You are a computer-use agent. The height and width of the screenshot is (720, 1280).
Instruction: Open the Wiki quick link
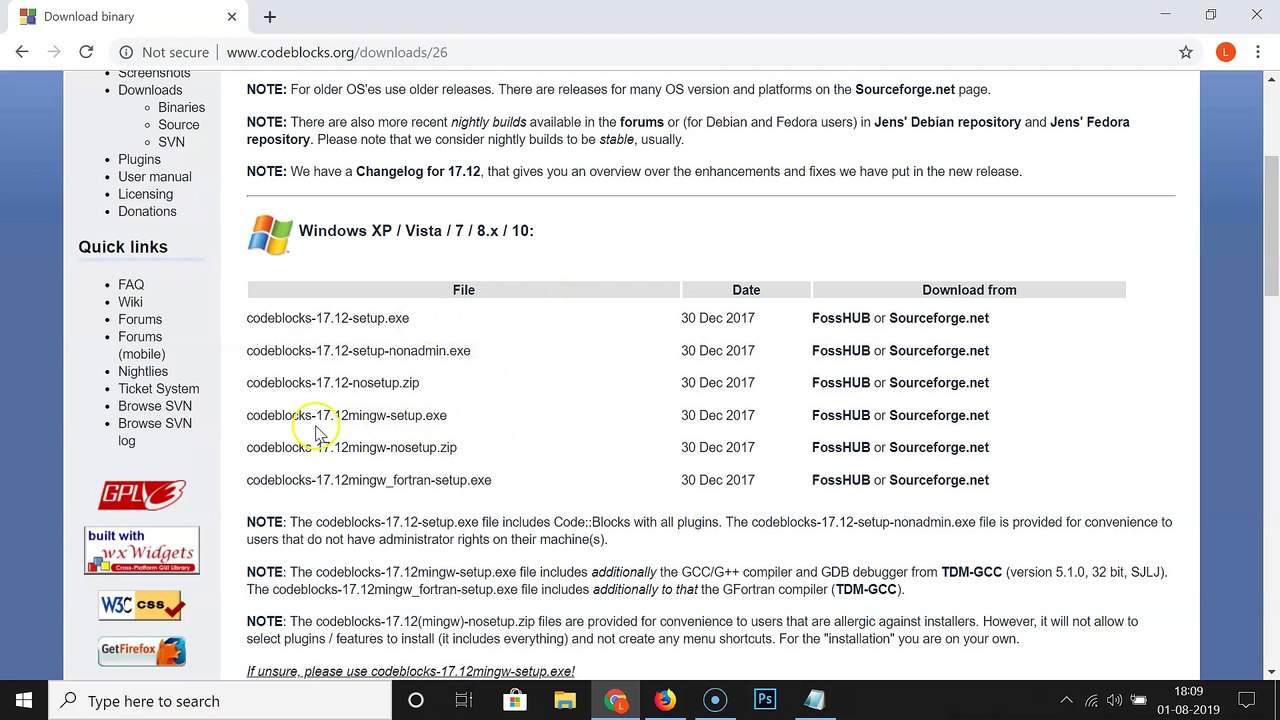point(130,302)
